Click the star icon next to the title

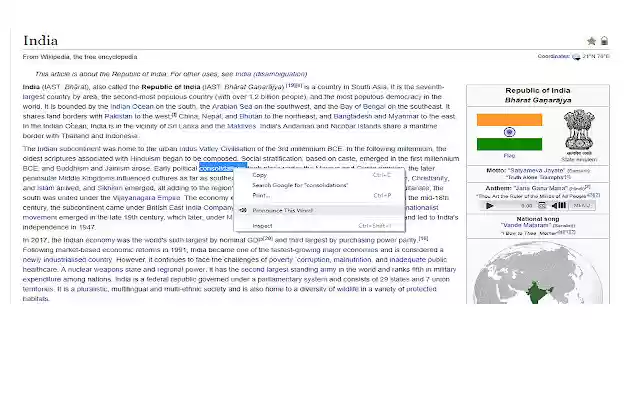[x=591, y=41]
